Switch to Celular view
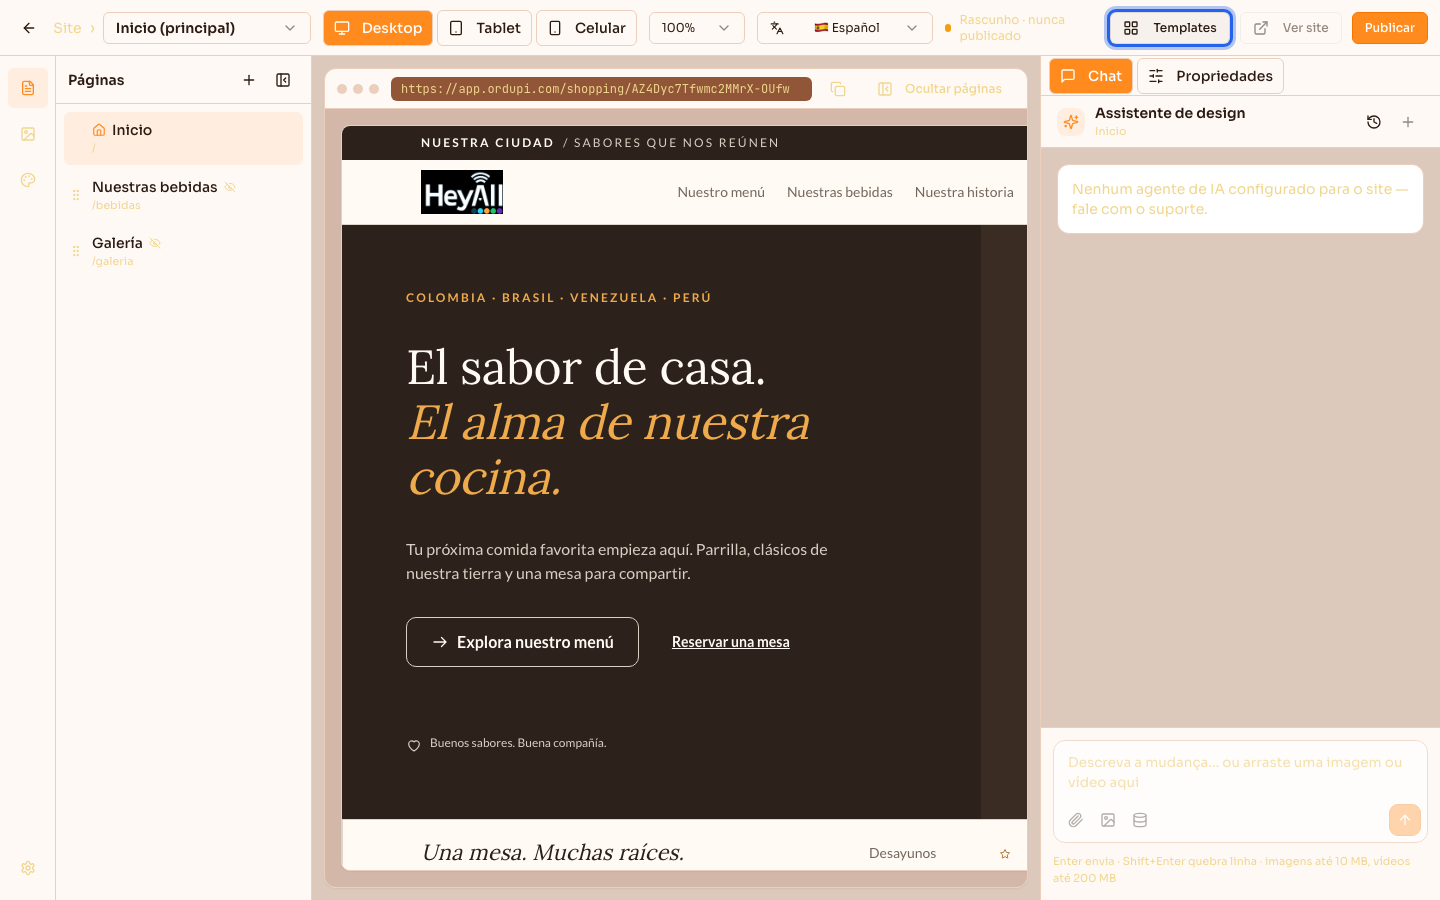This screenshot has height=900, width=1440. coord(586,28)
